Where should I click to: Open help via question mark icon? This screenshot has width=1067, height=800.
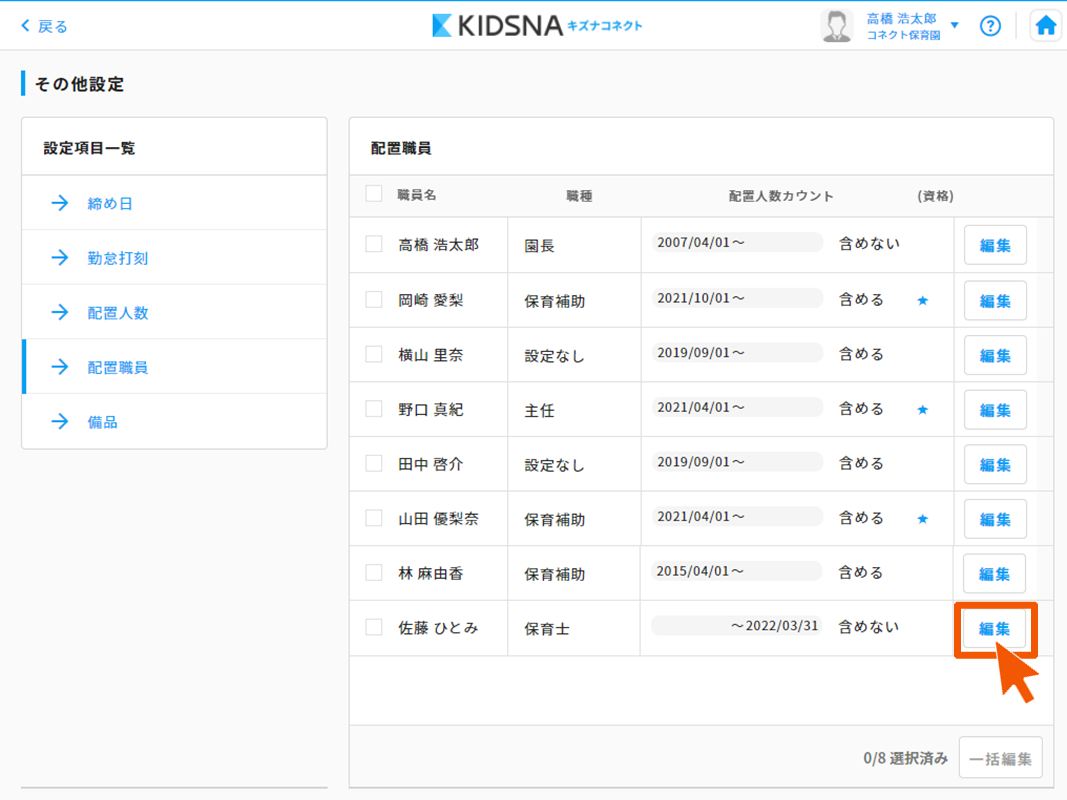point(990,26)
